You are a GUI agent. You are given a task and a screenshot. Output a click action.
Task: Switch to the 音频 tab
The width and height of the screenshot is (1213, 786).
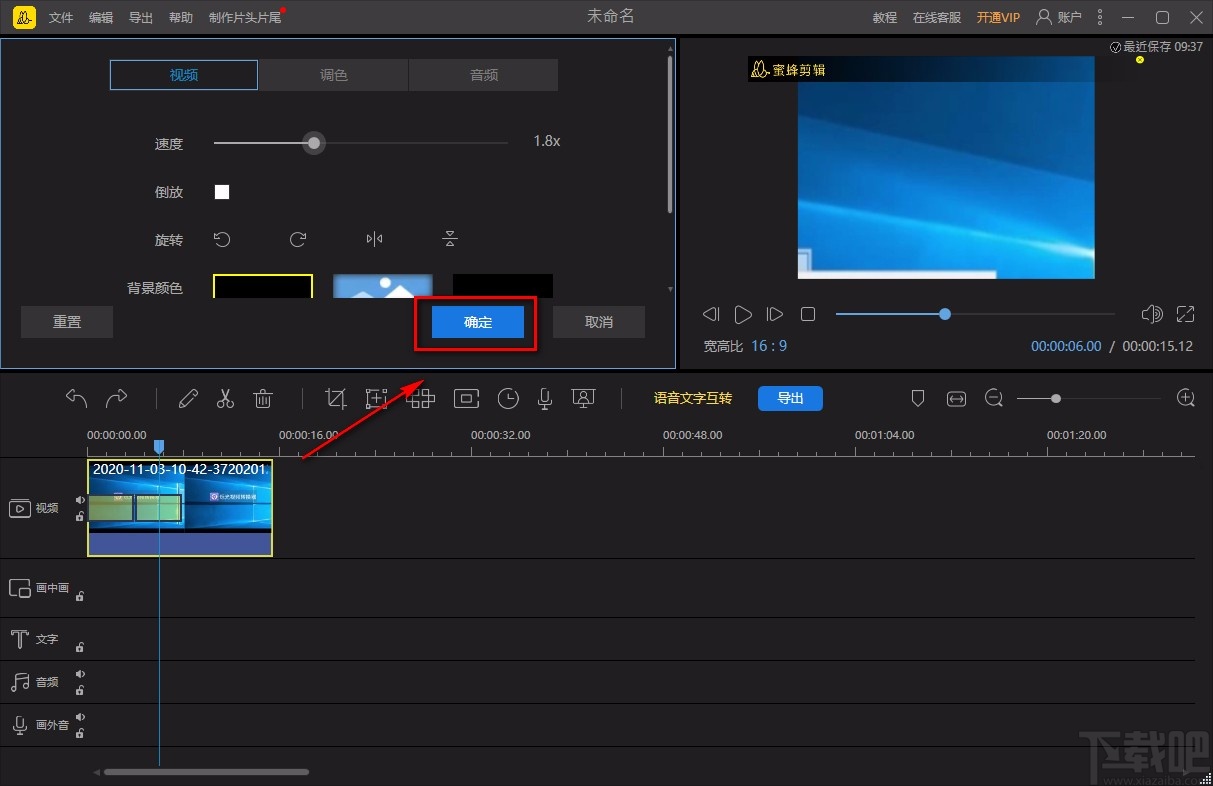484,75
